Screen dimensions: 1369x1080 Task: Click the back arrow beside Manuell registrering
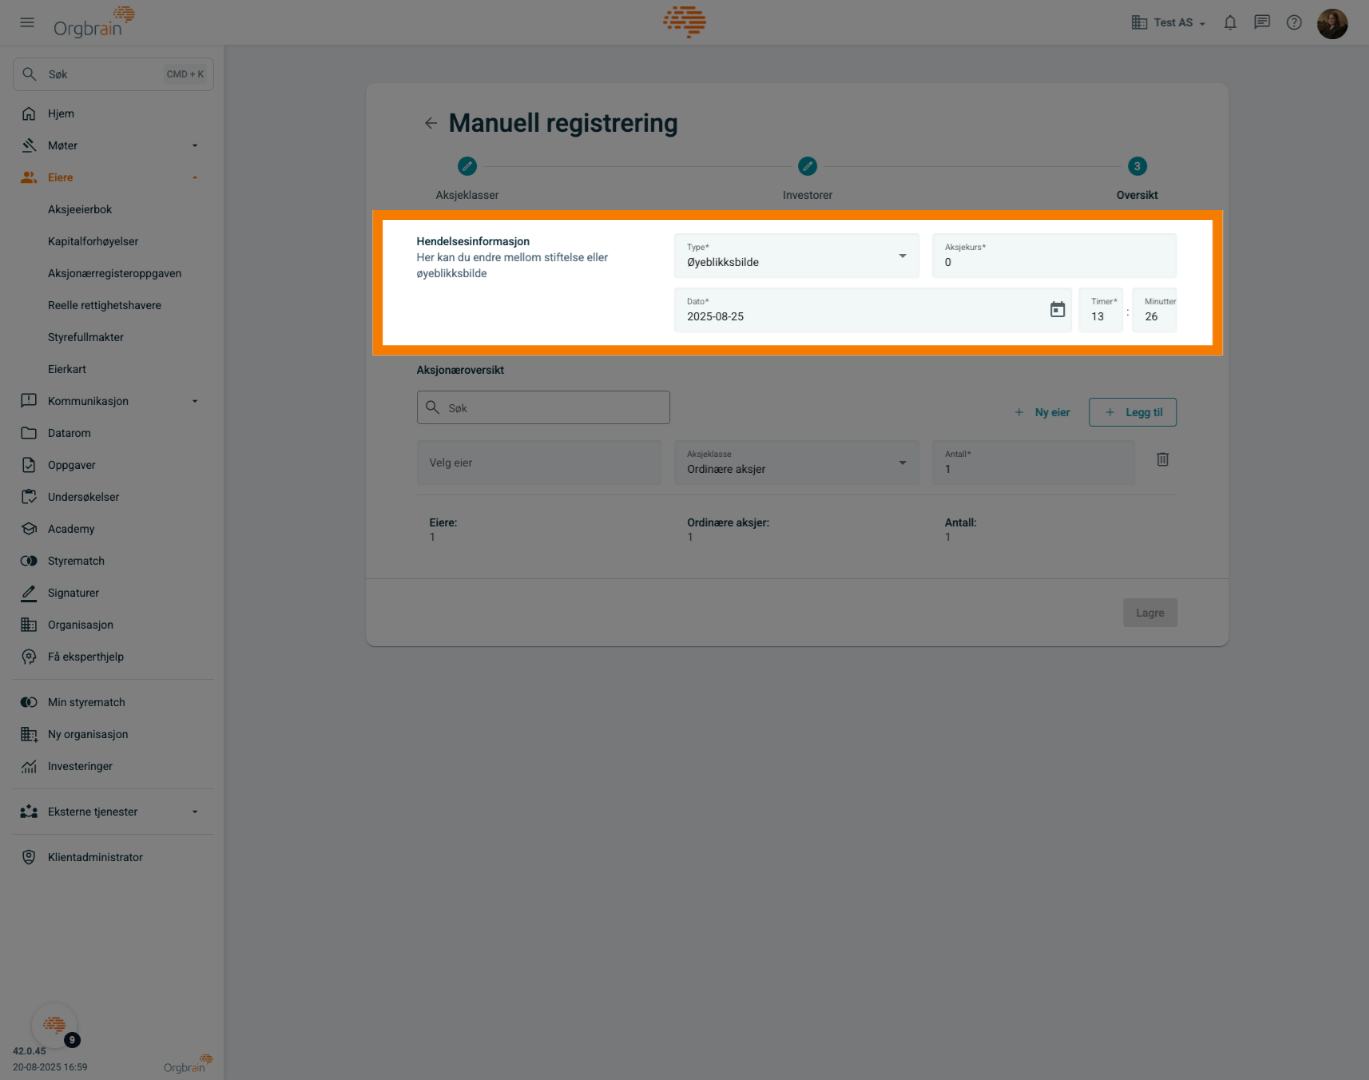pos(431,123)
